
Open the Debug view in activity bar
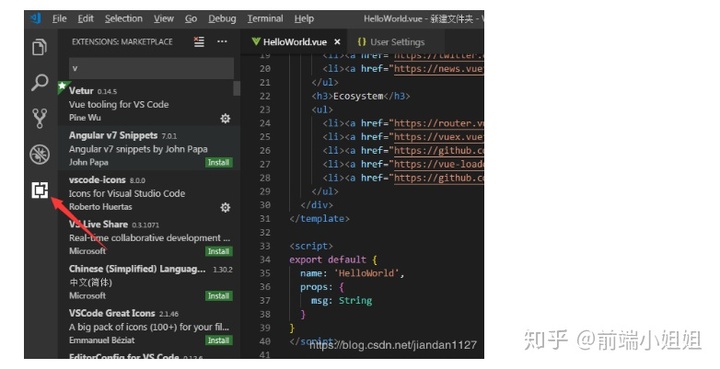pos(39,154)
